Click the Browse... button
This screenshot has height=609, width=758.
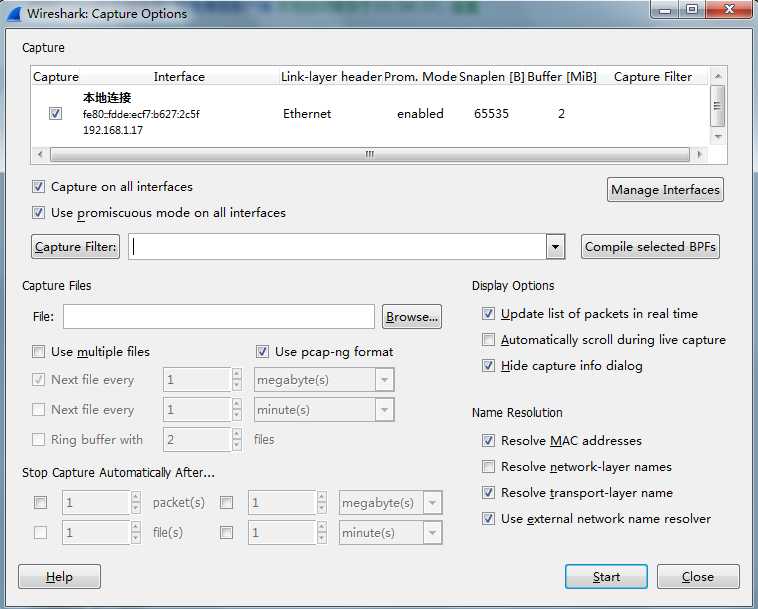[x=412, y=317]
